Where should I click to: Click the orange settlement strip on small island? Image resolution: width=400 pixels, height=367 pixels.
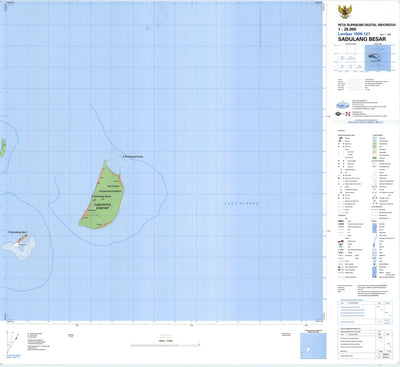click(21, 239)
